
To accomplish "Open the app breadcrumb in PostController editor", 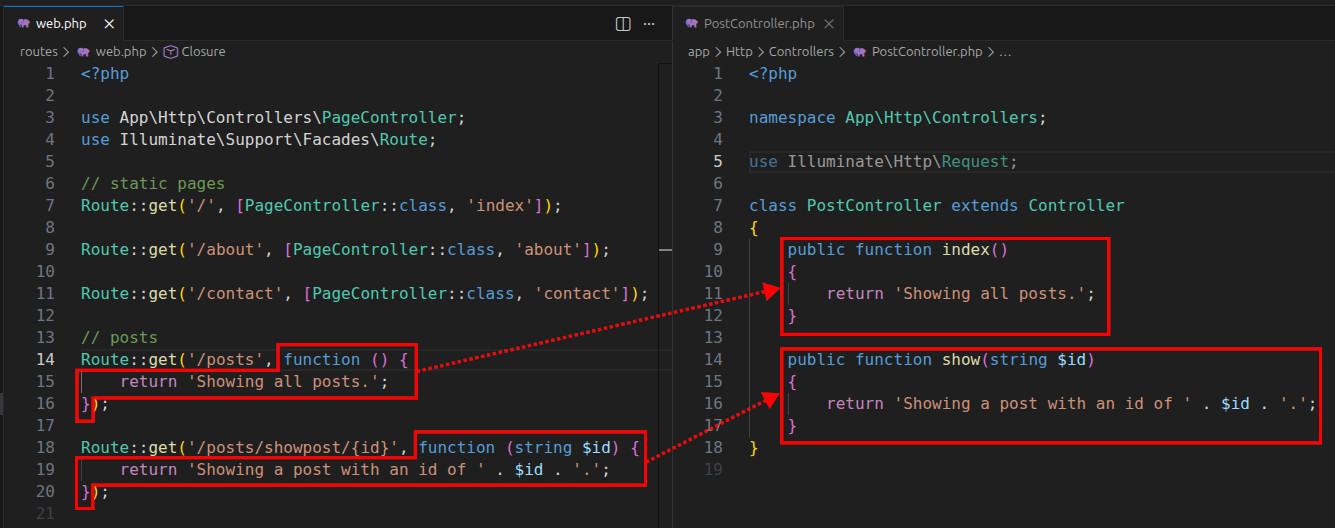I will point(698,51).
